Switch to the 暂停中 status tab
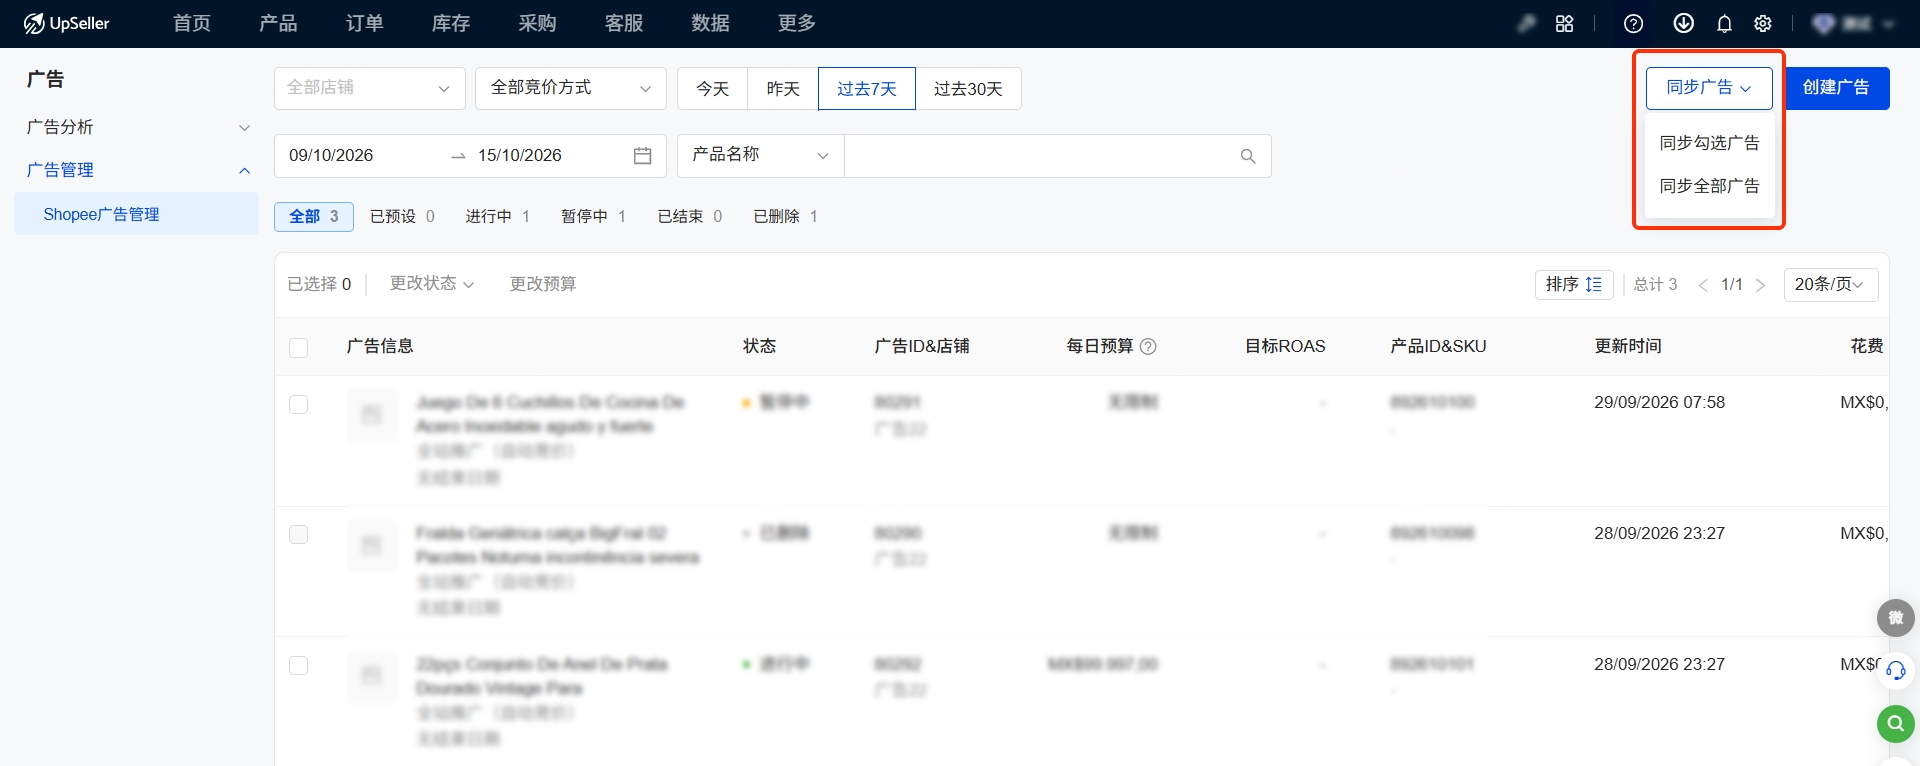1920x766 pixels. click(x=593, y=217)
